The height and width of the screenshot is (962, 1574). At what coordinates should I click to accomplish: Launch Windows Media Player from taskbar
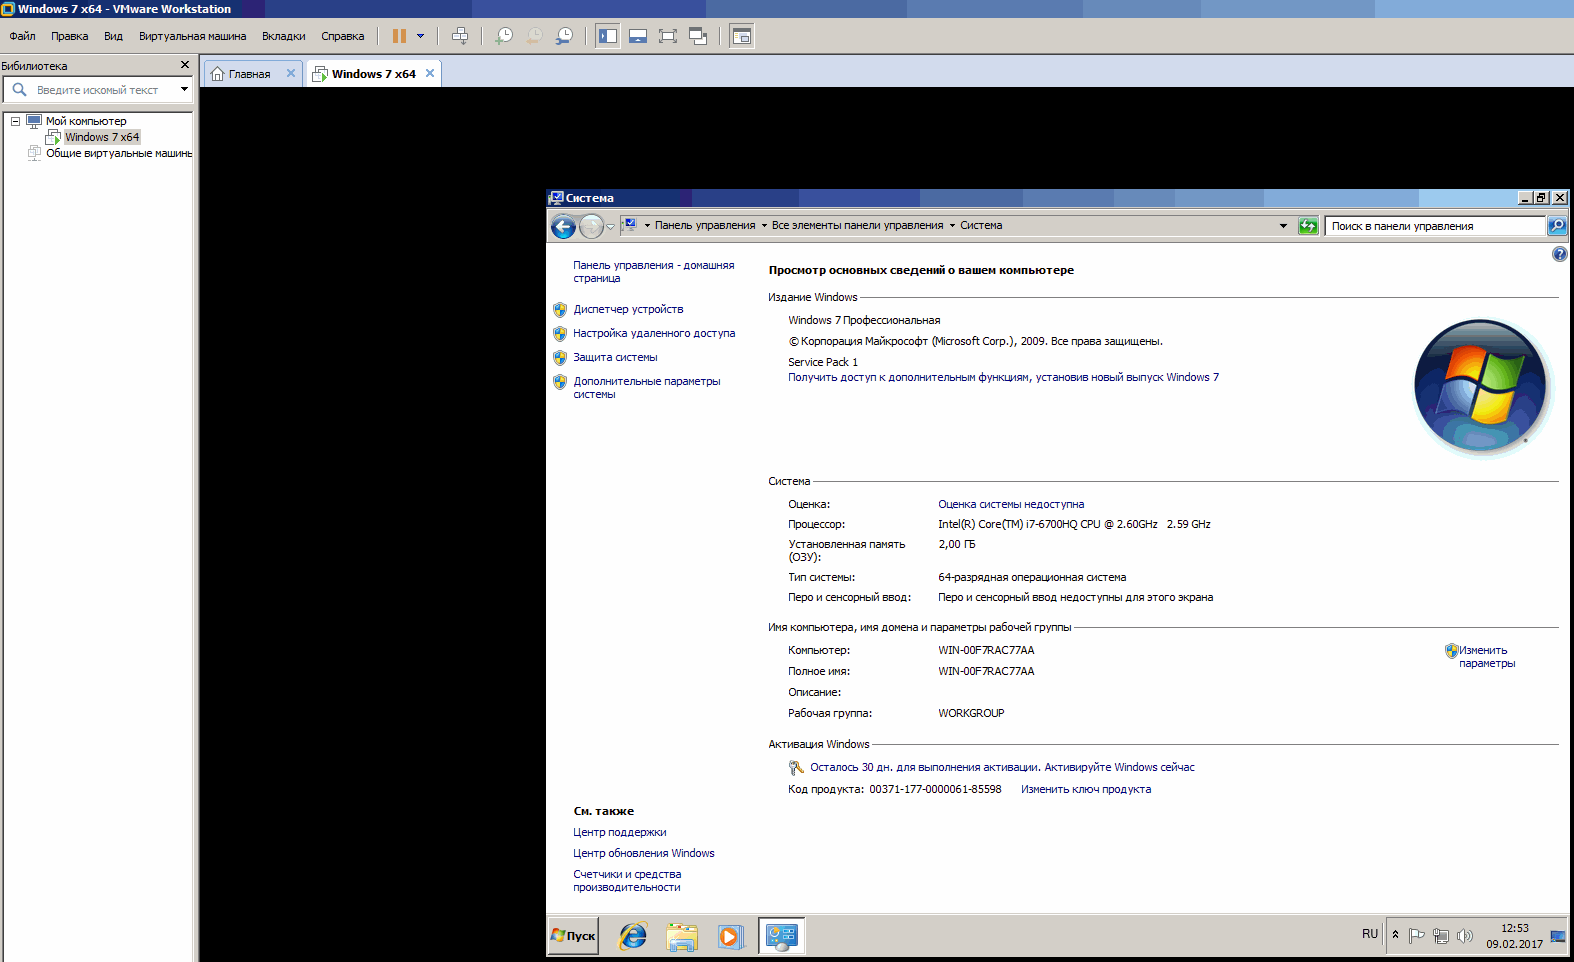pyautogui.click(x=730, y=936)
